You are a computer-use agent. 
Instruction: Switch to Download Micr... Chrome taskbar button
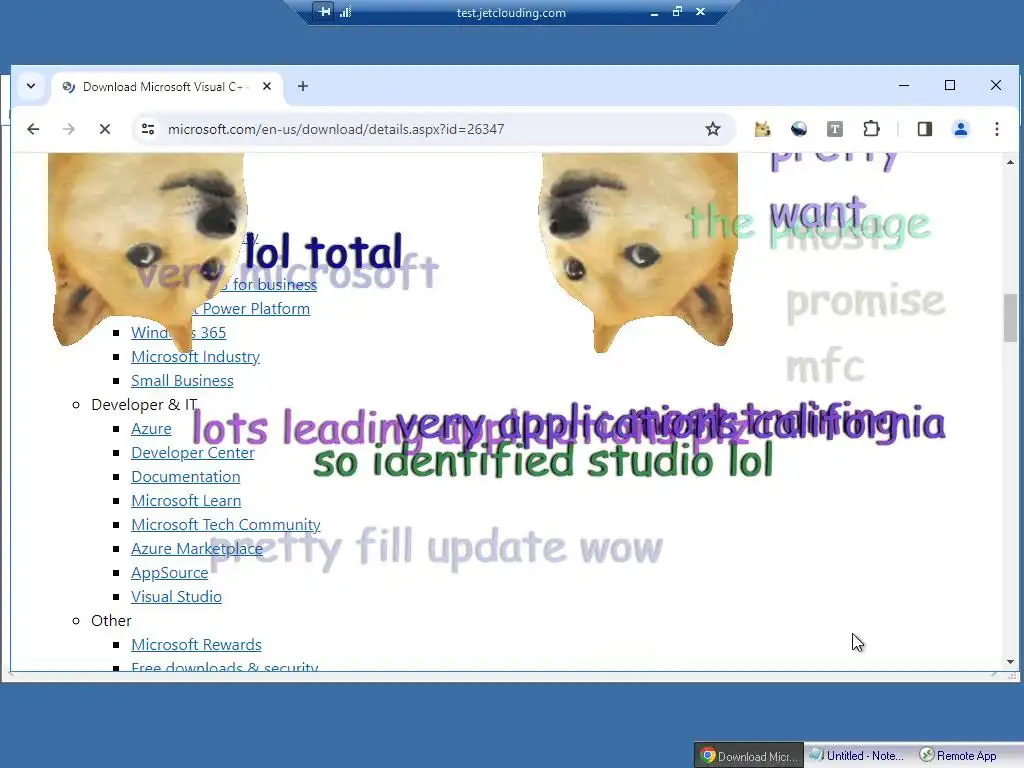(x=749, y=756)
